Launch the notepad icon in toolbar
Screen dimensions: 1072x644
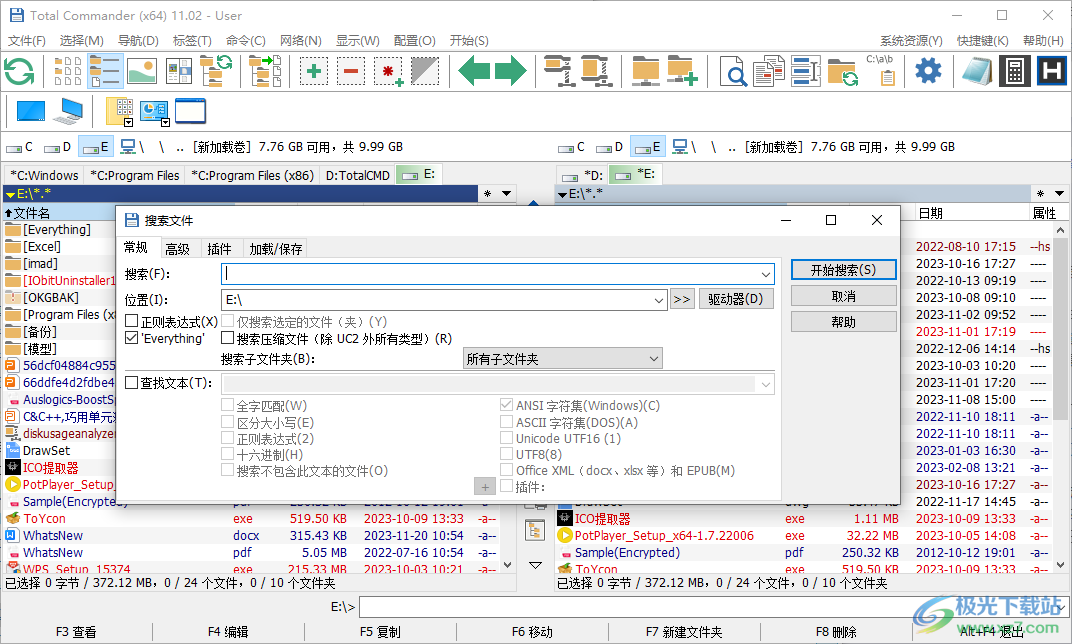(977, 71)
